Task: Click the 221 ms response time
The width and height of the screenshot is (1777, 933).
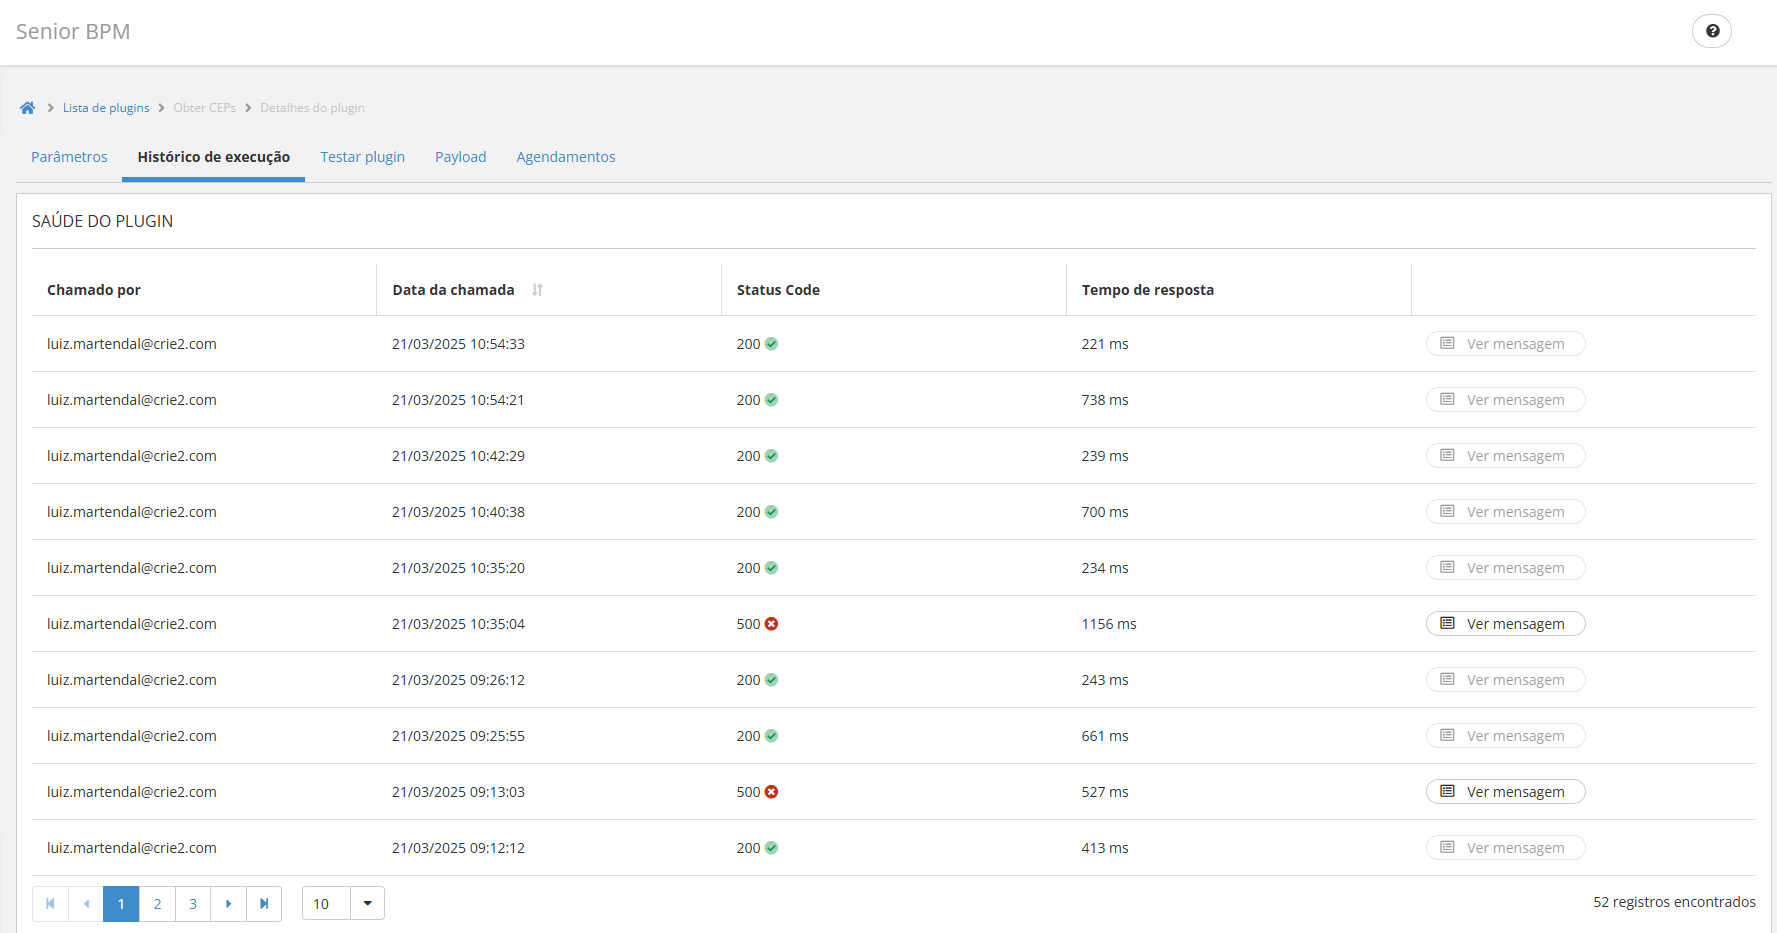Action: (1105, 344)
